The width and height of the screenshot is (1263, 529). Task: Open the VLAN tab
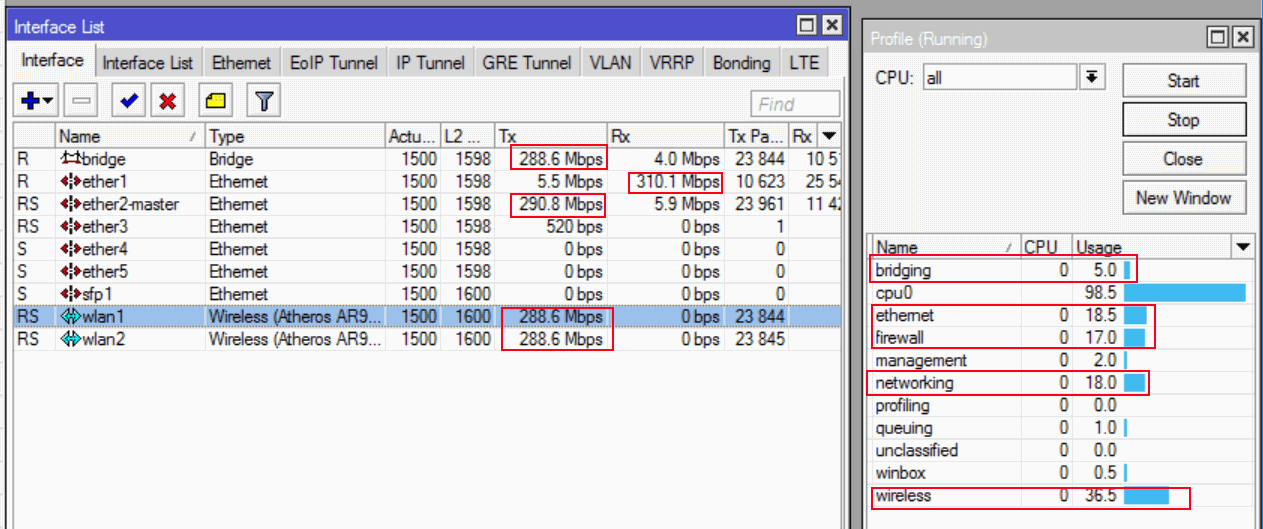click(610, 62)
